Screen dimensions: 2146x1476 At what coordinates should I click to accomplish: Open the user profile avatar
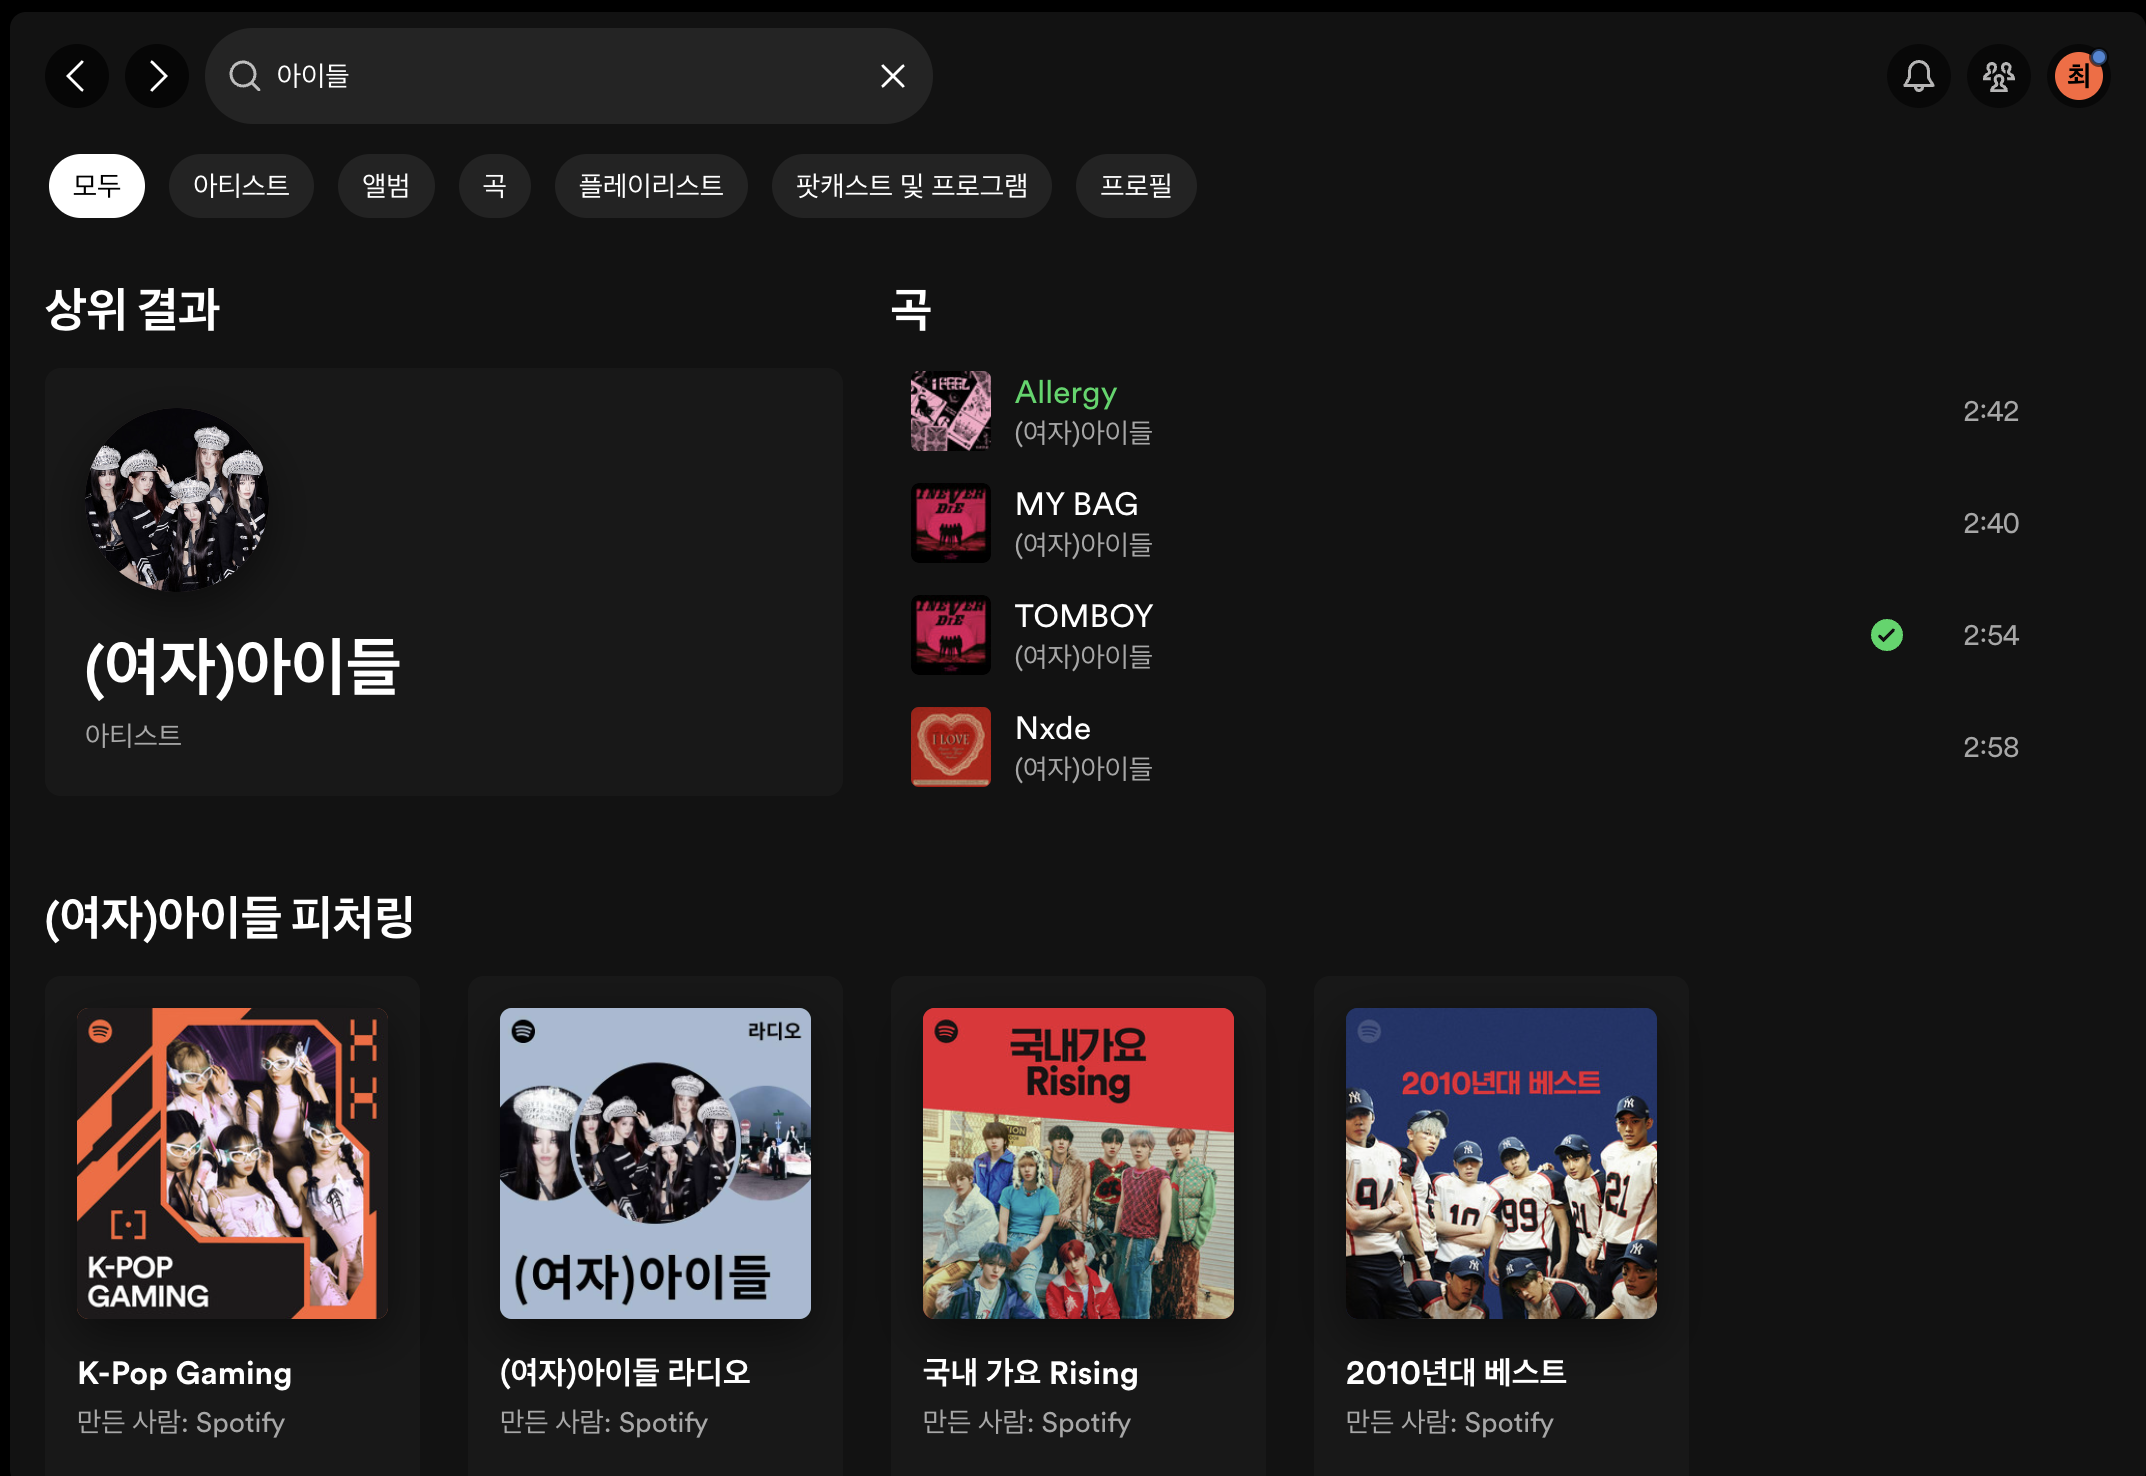tap(2078, 76)
